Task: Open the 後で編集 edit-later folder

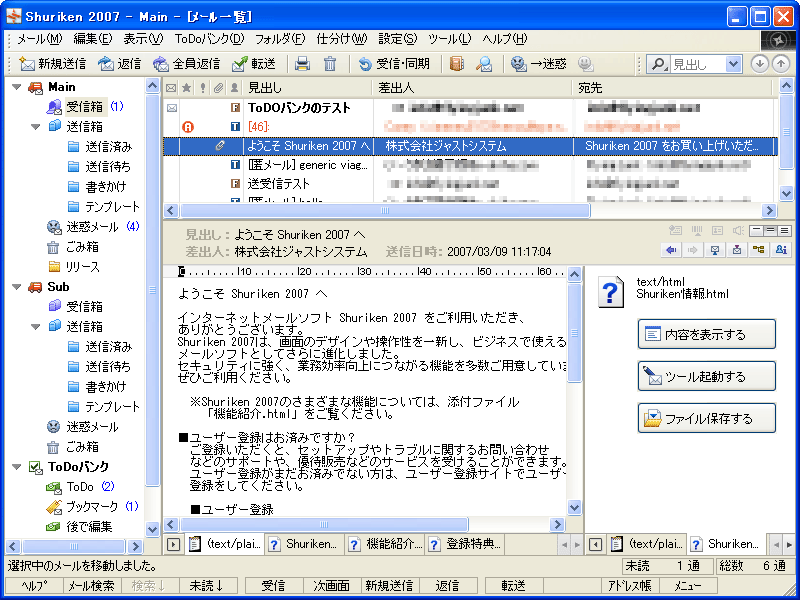Action: tap(79, 527)
